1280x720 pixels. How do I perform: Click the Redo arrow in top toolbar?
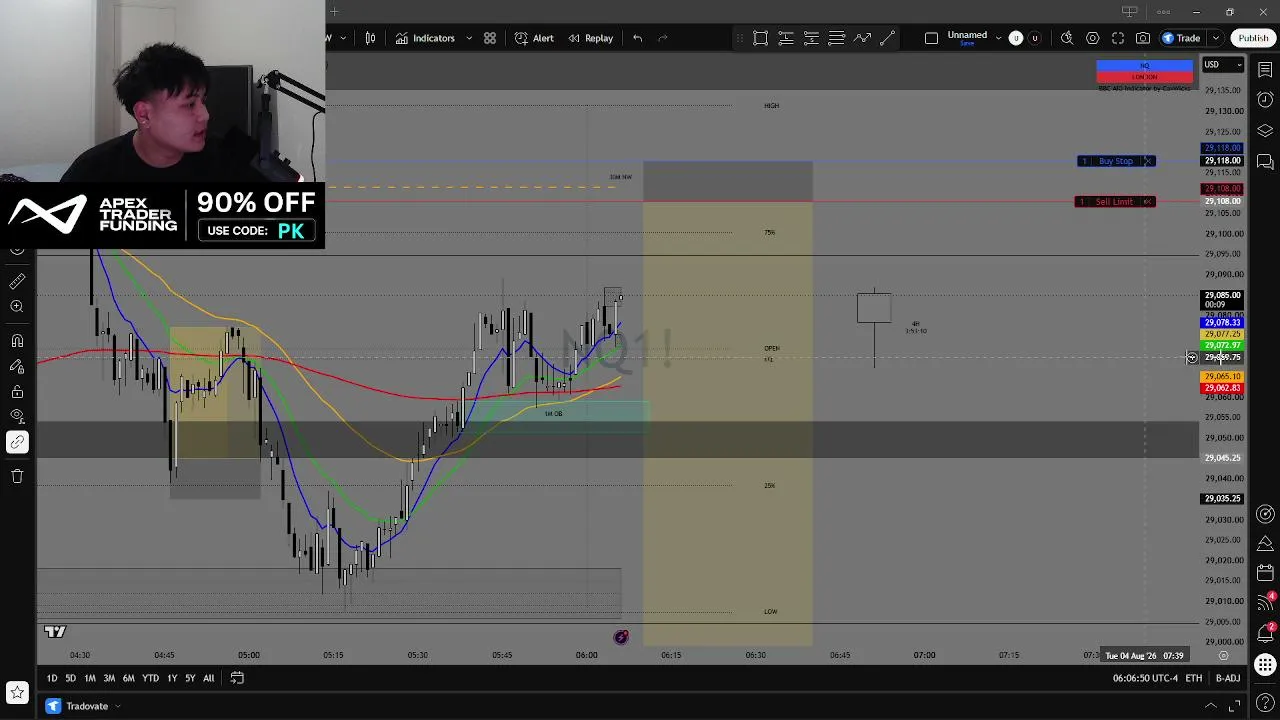tap(662, 38)
